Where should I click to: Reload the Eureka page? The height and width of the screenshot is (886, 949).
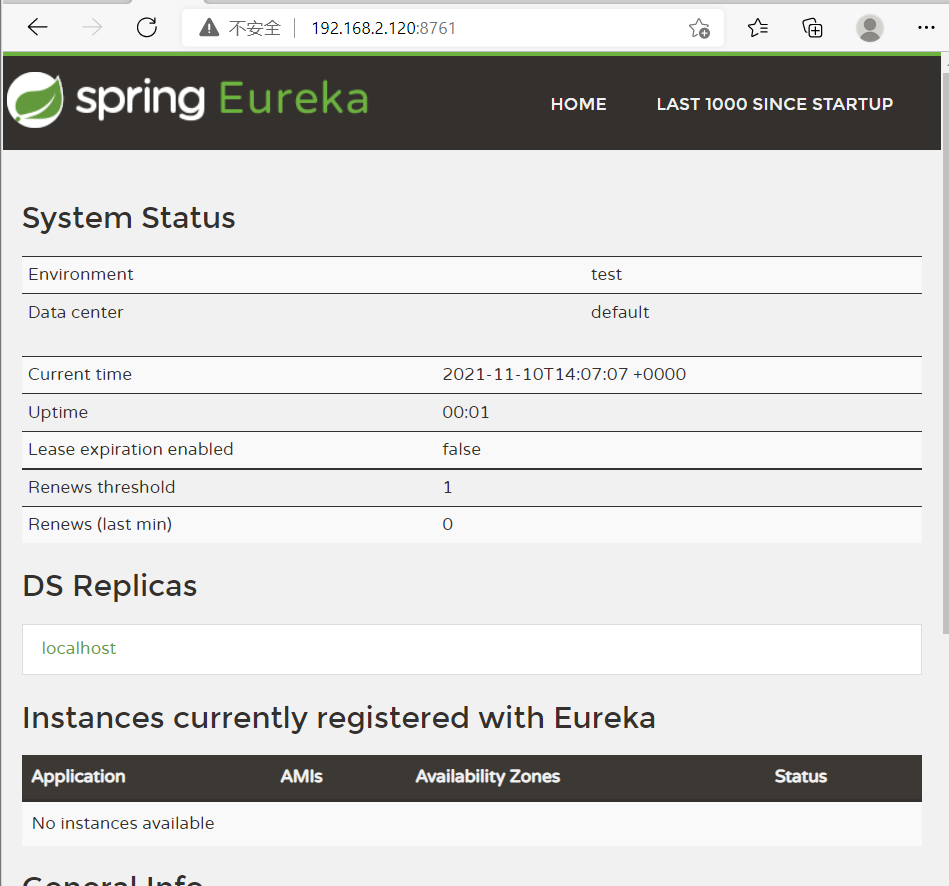point(146,27)
